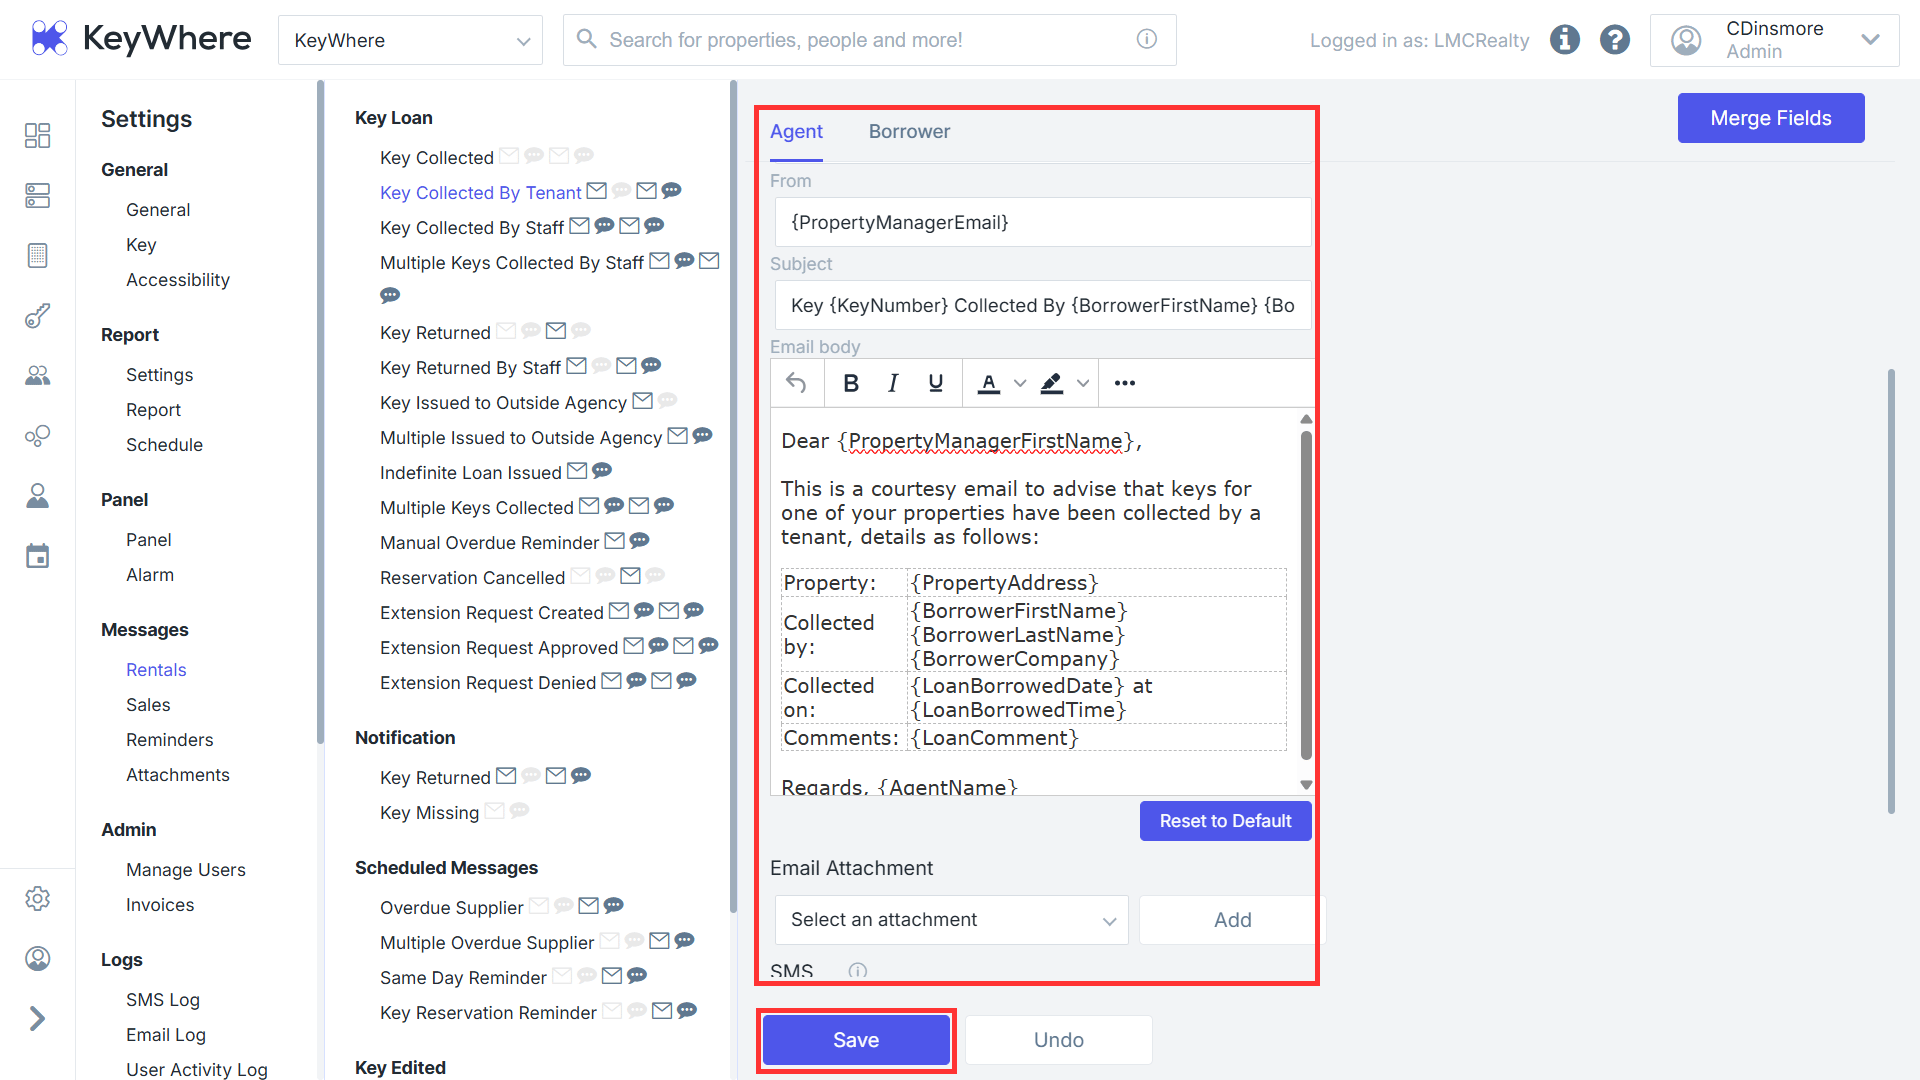Open the highlight color picker arrow

[1083, 383]
